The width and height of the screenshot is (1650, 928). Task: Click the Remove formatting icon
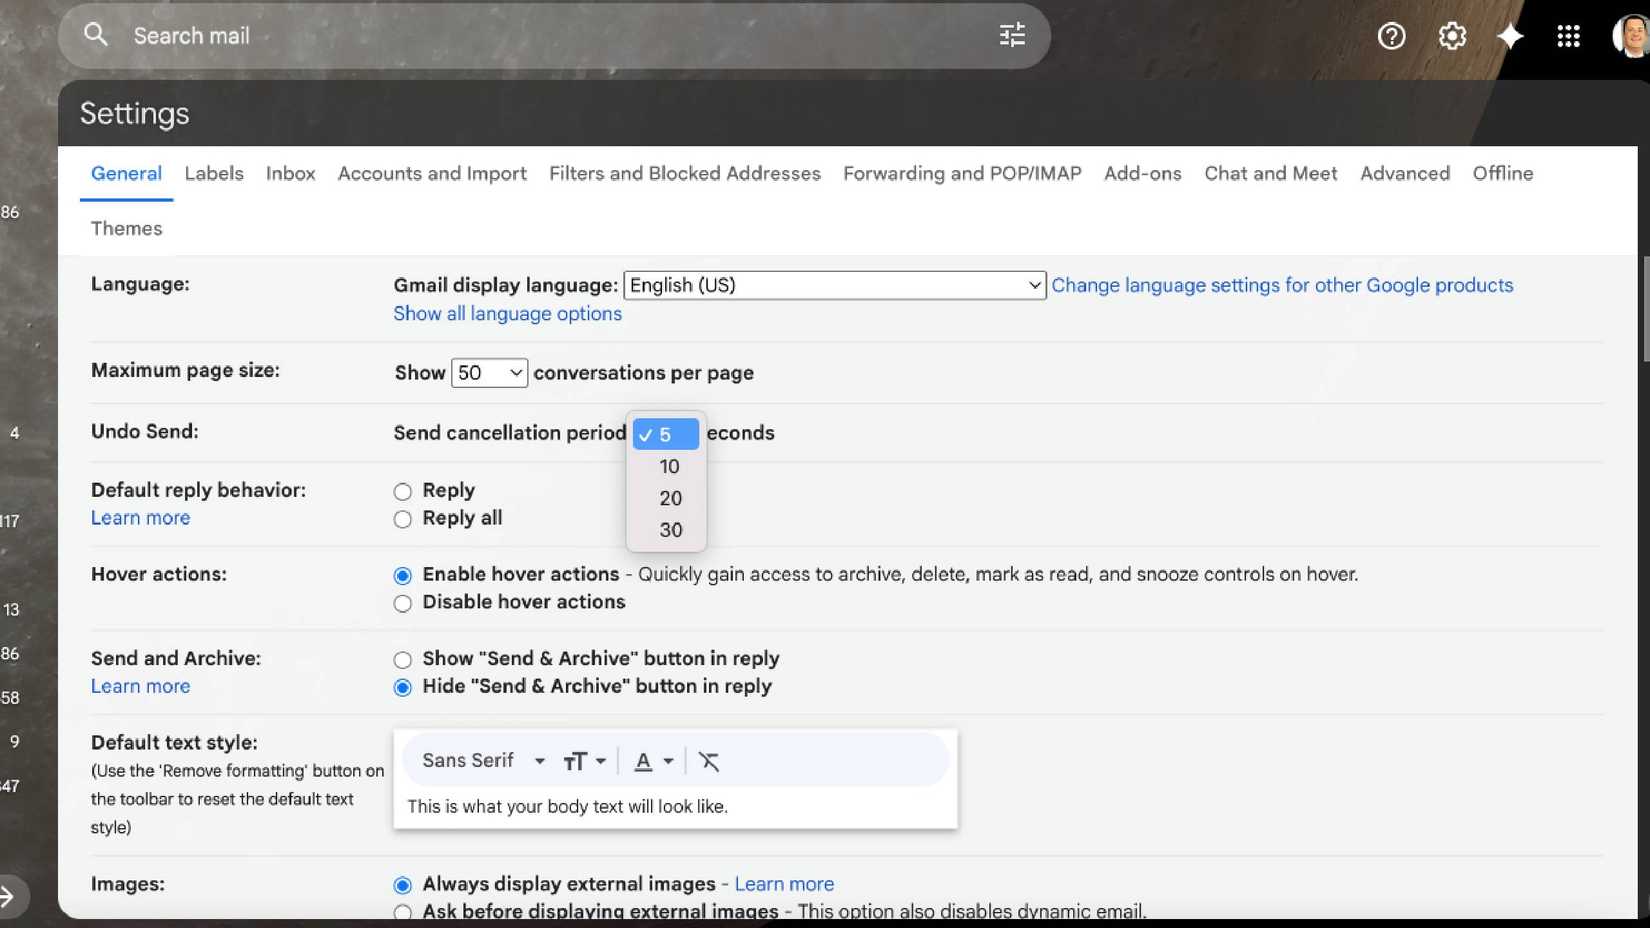point(710,761)
